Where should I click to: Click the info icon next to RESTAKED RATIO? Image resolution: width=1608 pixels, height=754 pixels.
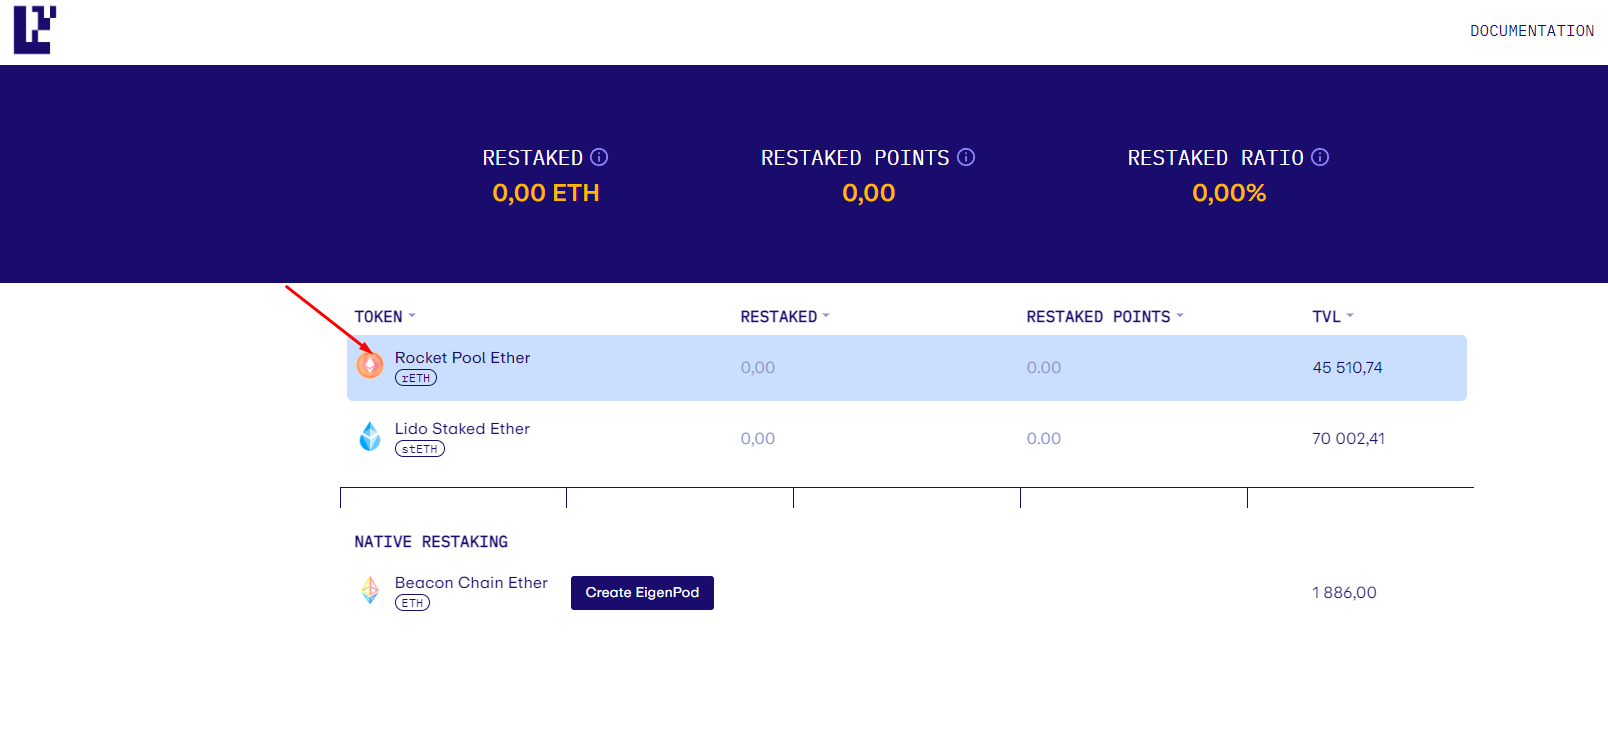point(1320,157)
